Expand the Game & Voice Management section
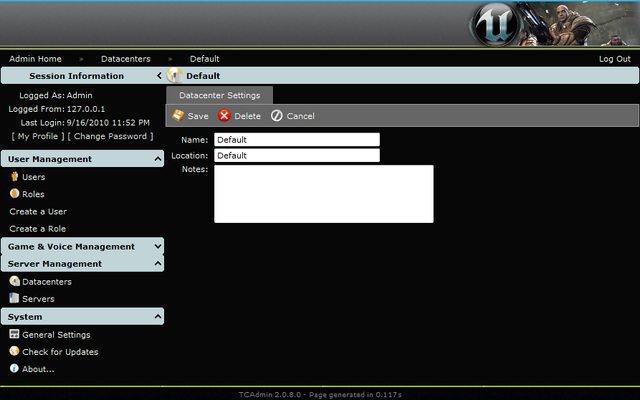 [158, 247]
